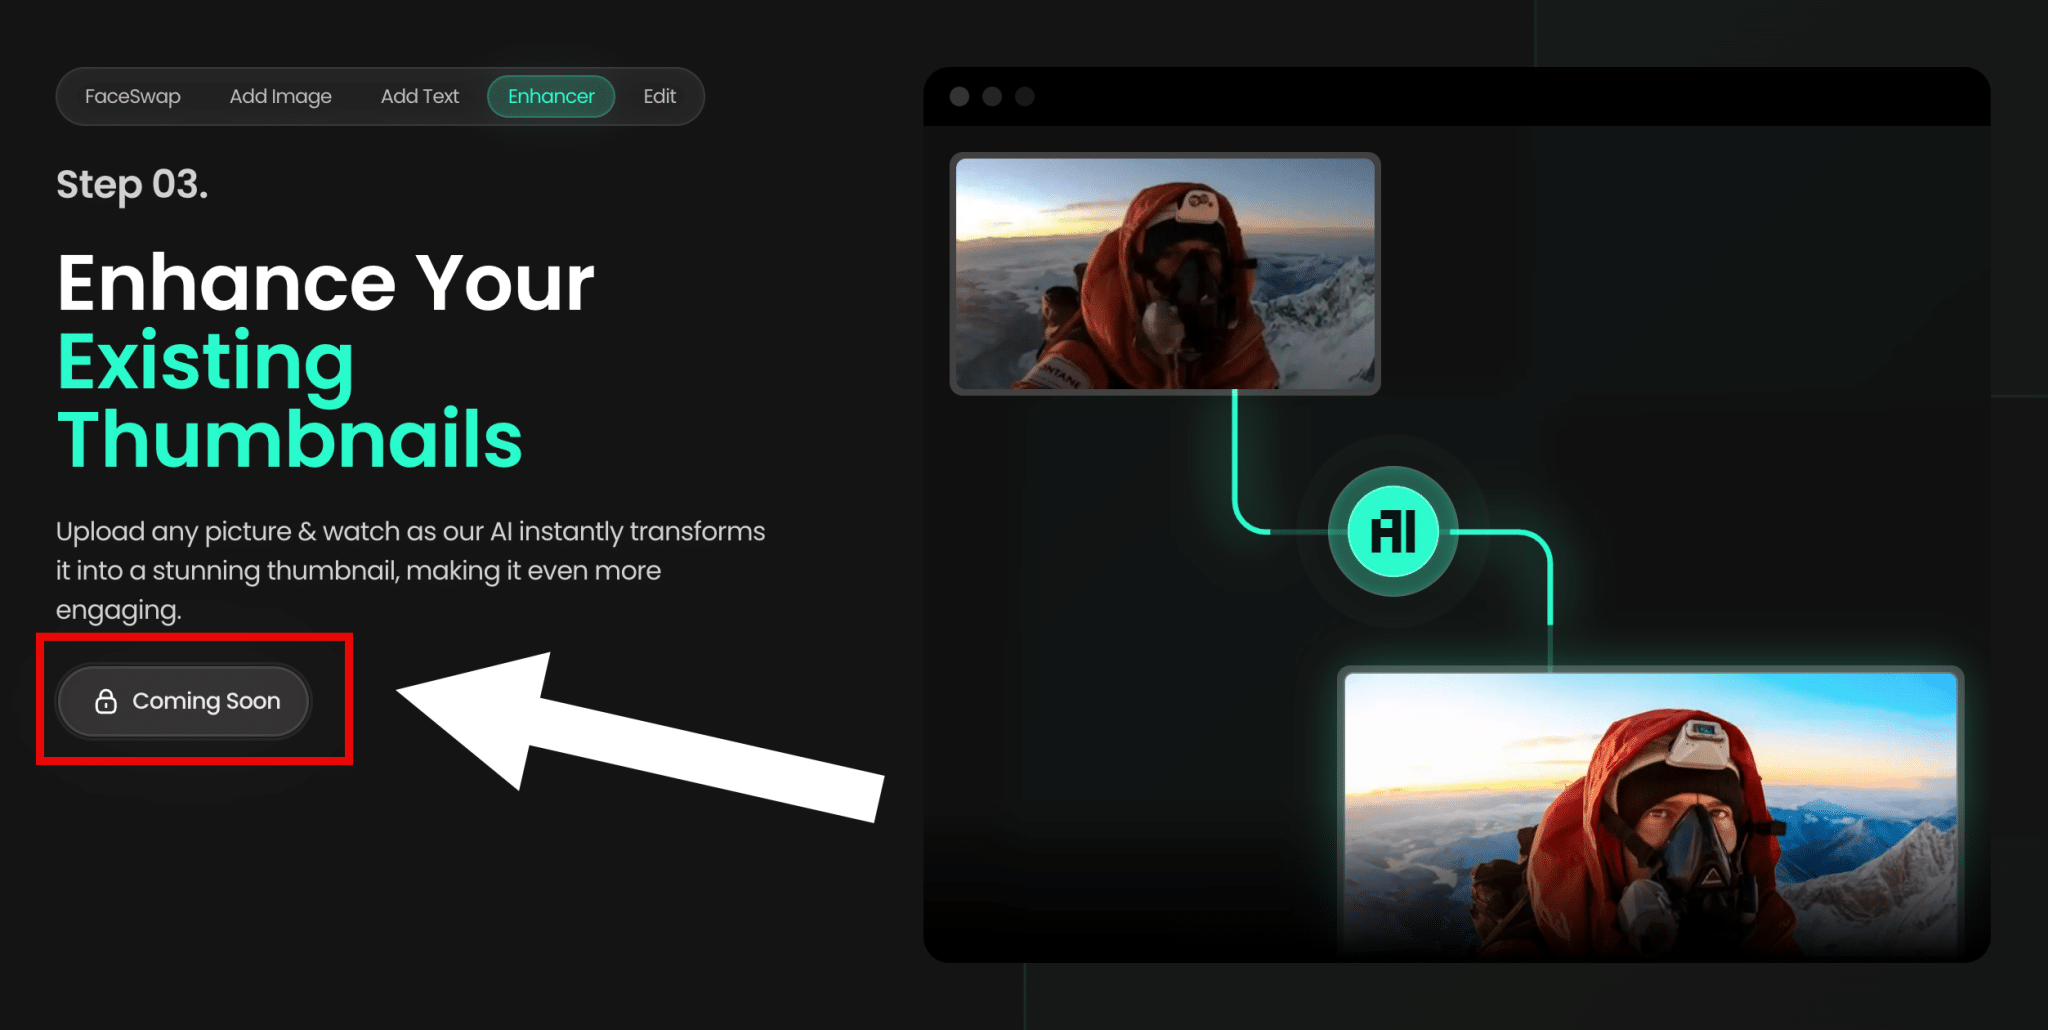Switch to the Add Image tab
This screenshot has height=1030, width=2048.
280,97
